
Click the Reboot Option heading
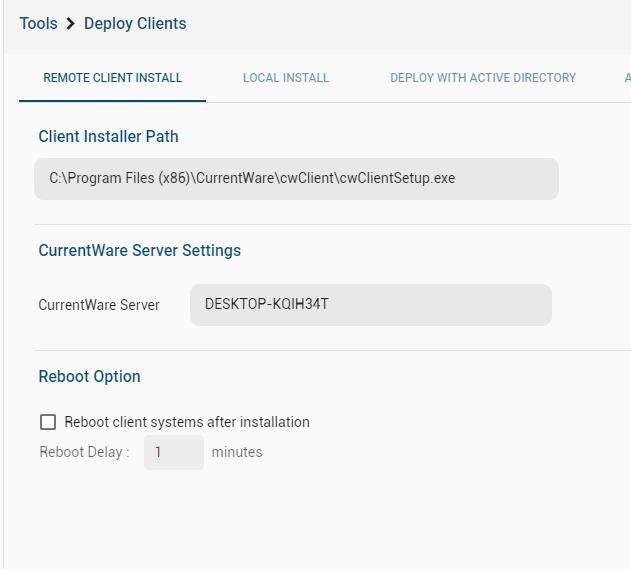coord(89,376)
